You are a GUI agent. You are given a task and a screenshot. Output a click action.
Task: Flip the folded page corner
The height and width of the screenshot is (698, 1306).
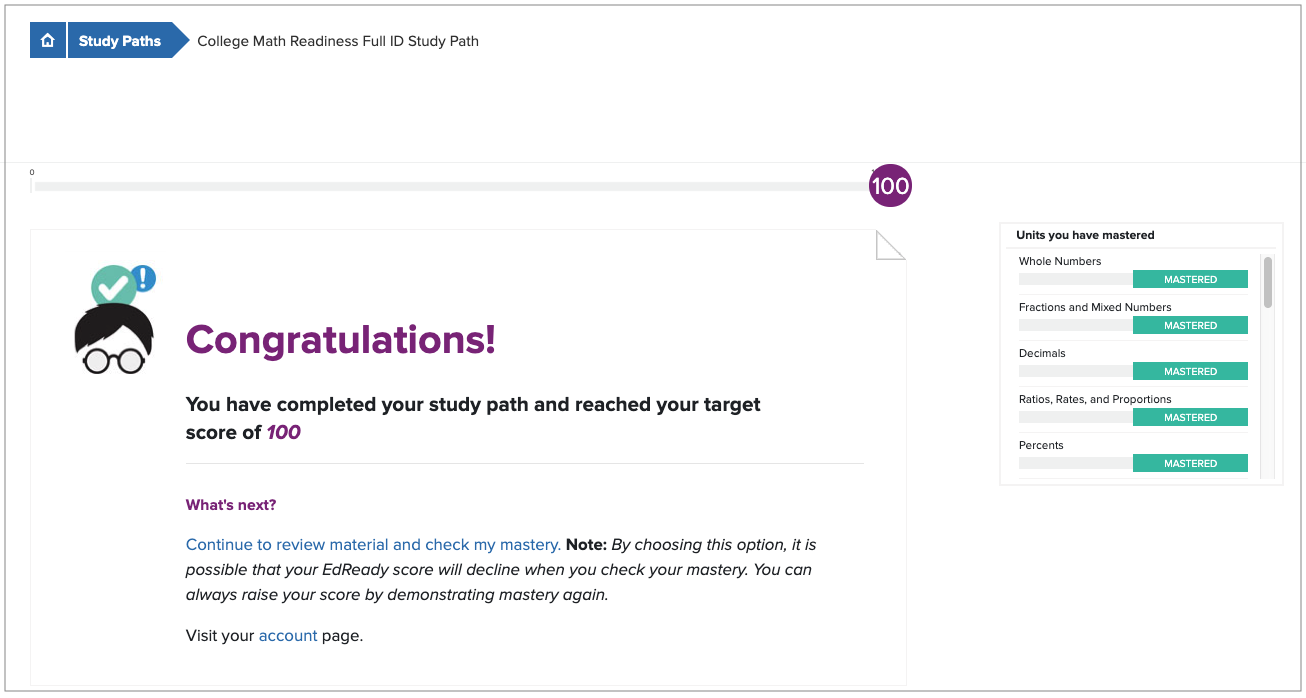890,245
